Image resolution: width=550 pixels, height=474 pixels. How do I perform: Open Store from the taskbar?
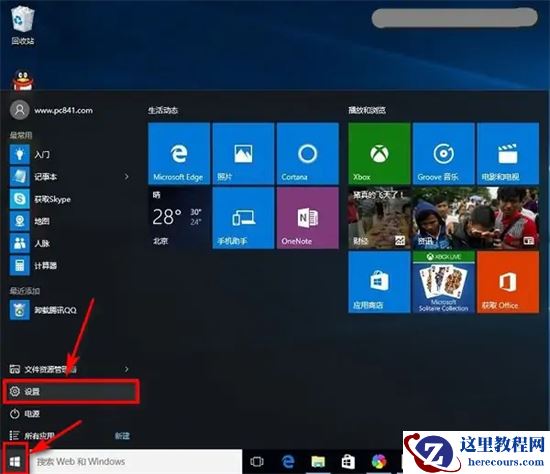point(348,461)
